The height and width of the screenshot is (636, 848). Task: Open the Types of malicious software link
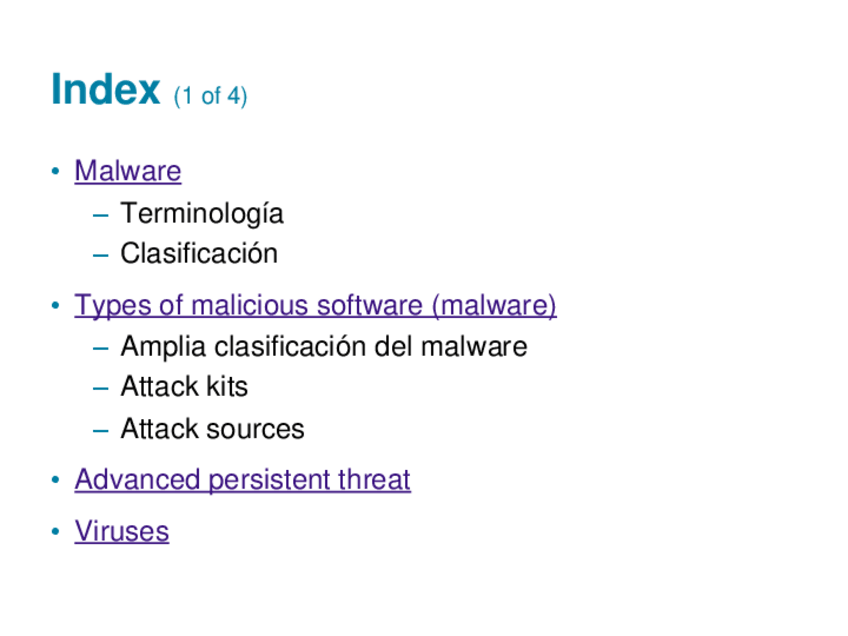coord(315,305)
